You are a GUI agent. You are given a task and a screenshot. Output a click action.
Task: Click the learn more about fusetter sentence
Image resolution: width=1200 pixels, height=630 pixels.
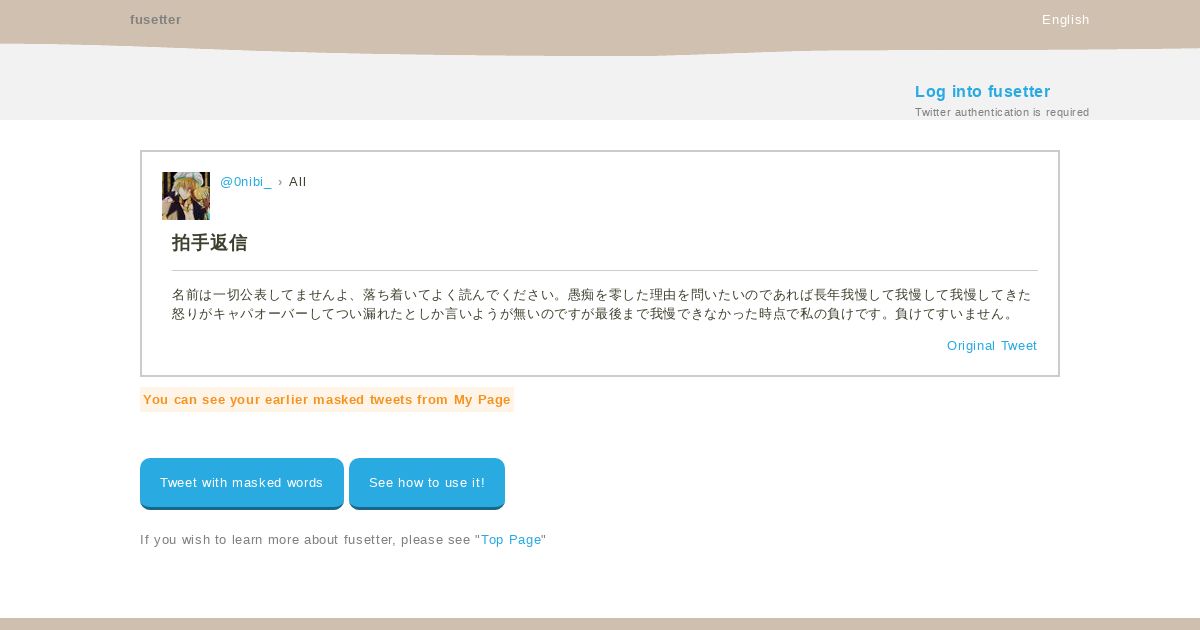tap(343, 540)
